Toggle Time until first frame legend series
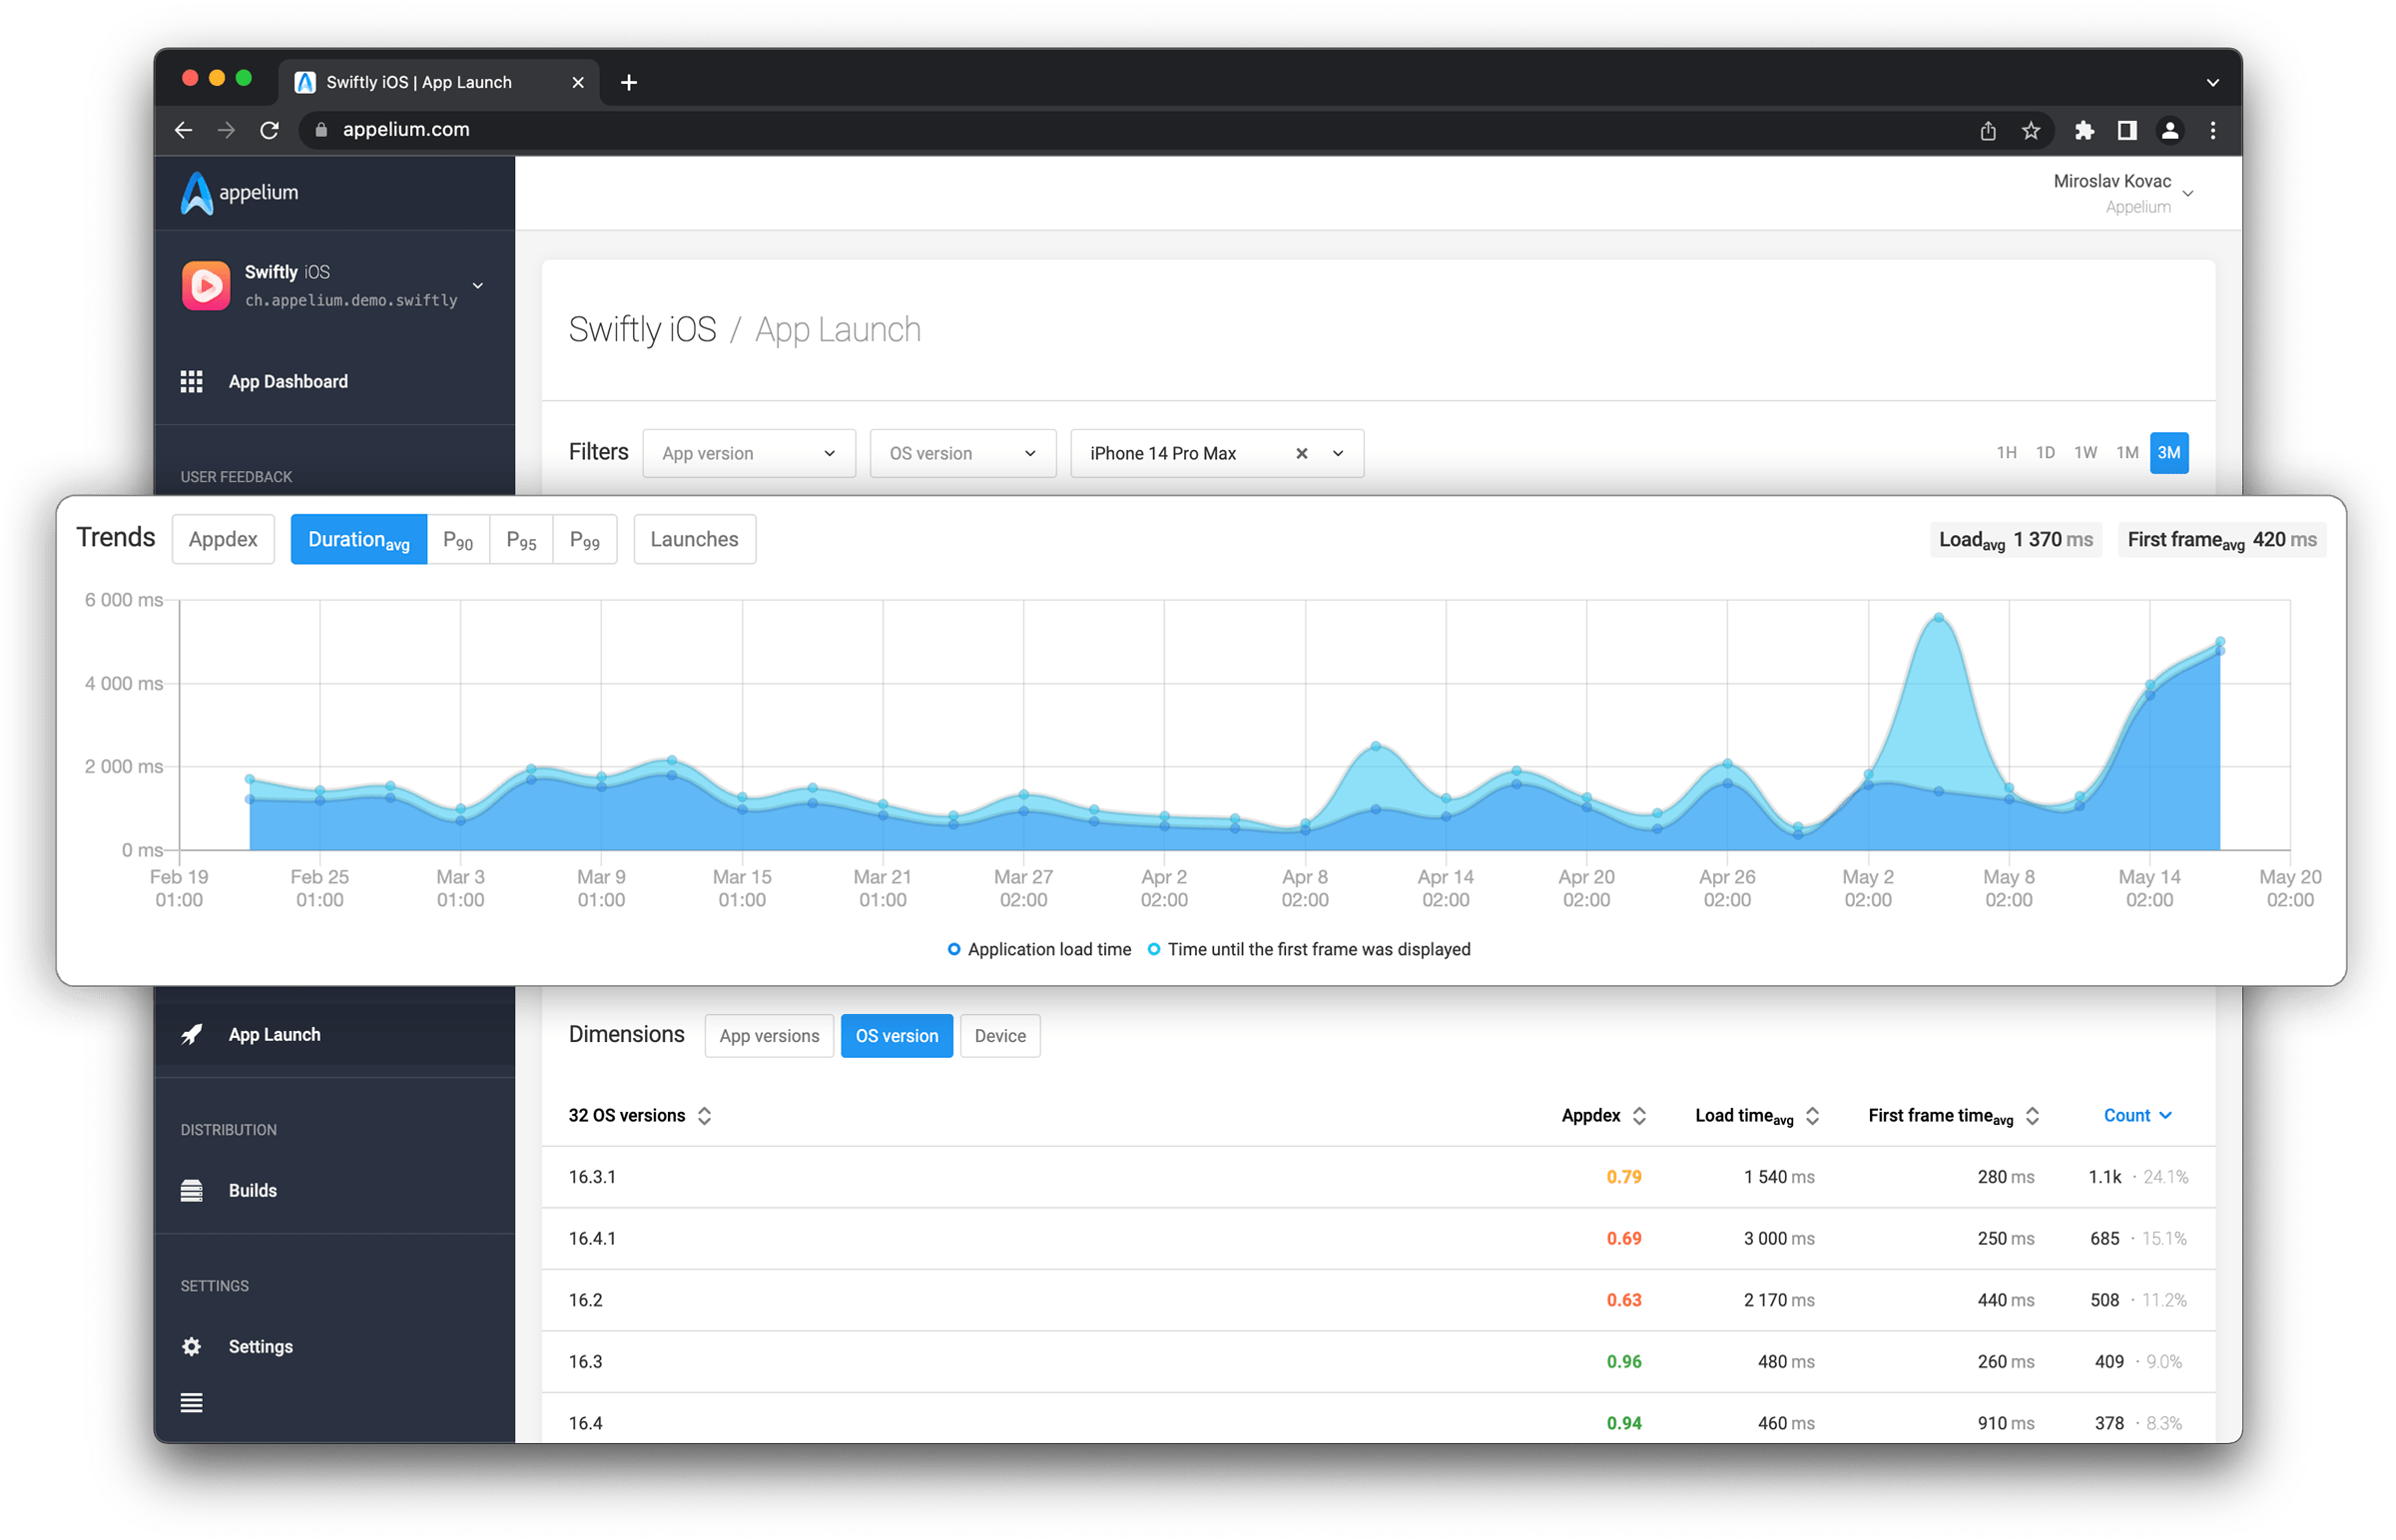This screenshot has height=1540, width=2396. [1308, 949]
